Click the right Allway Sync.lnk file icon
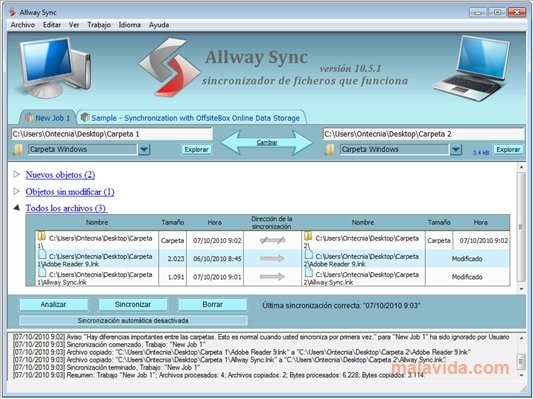 [309, 272]
